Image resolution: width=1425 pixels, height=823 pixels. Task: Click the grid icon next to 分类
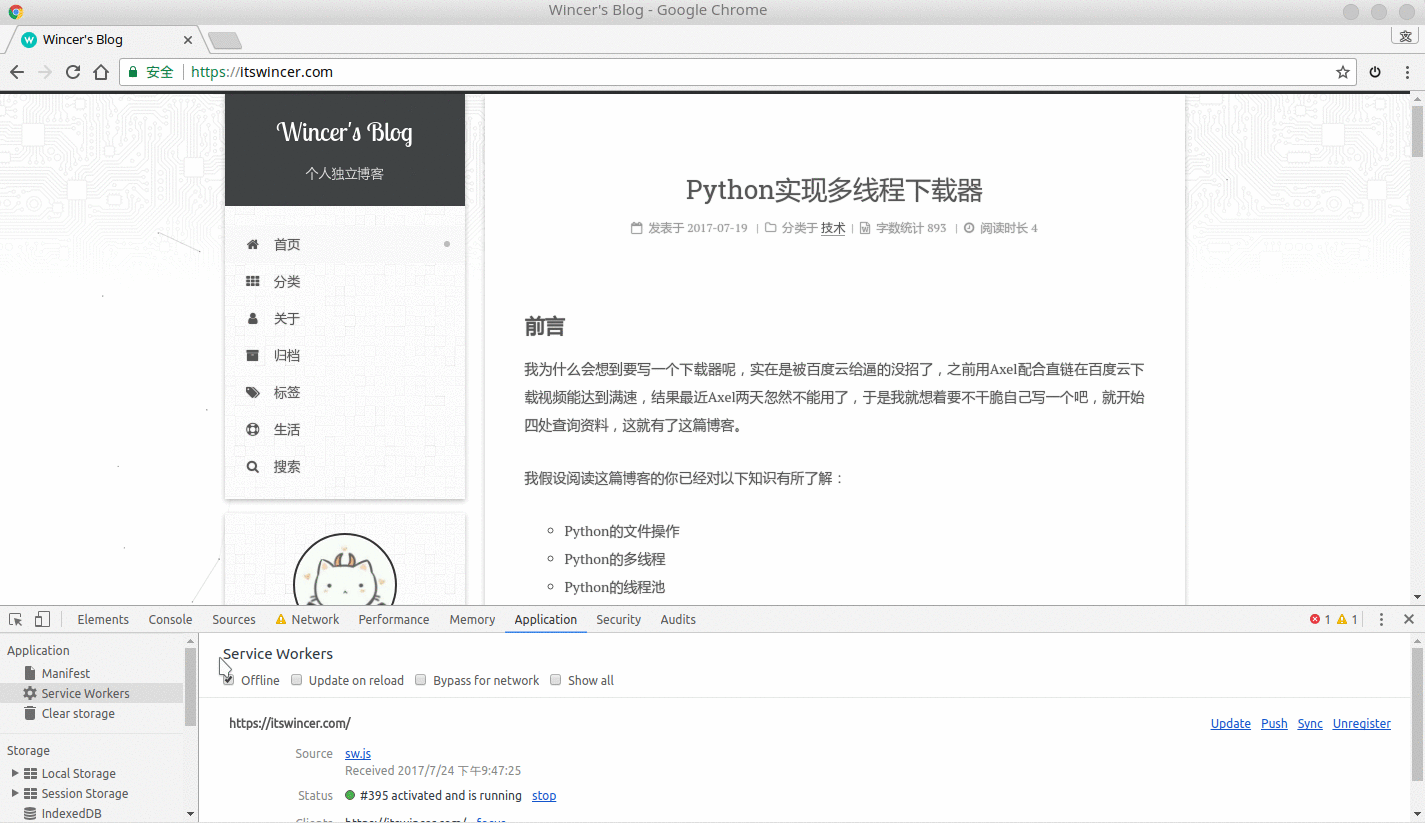253,281
